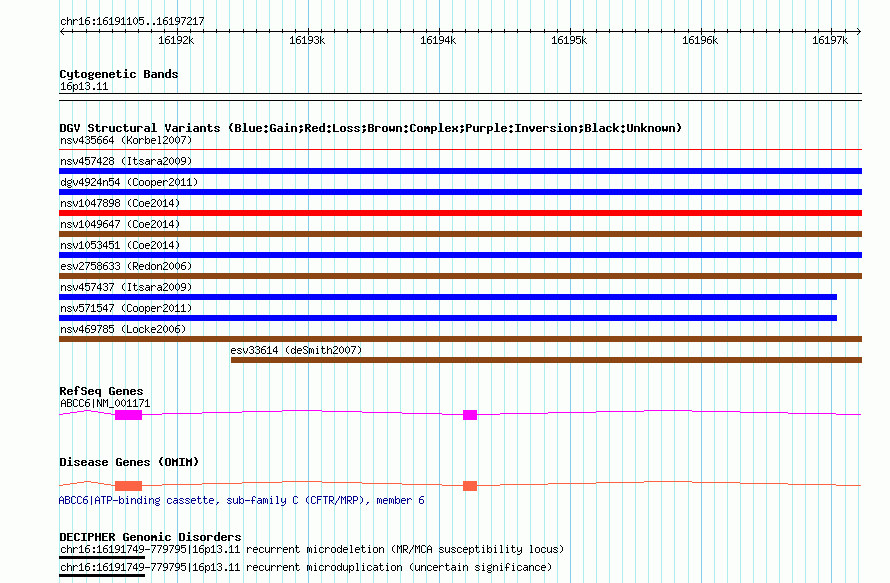The width and height of the screenshot is (890, 583).
Task: Click the nsv1049647 (Coe2014) label
Action: (120, 224)
